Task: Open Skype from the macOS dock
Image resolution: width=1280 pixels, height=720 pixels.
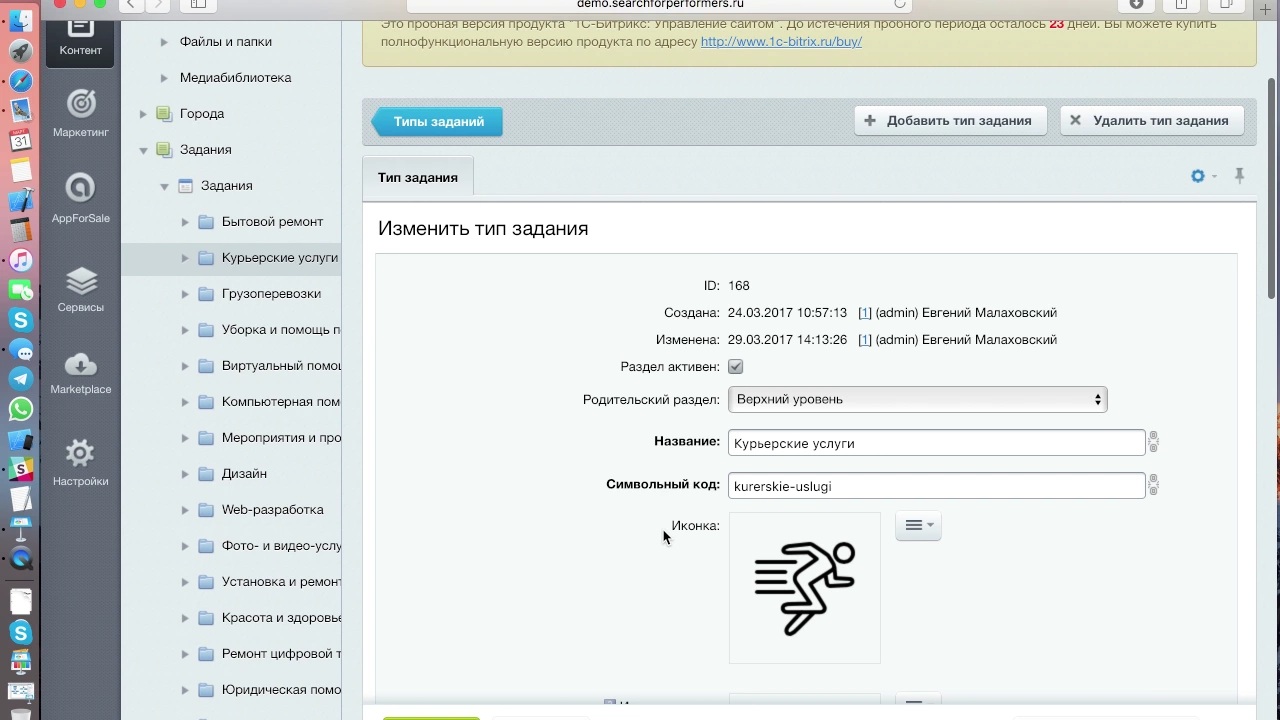Action: [x=20, y=320]
